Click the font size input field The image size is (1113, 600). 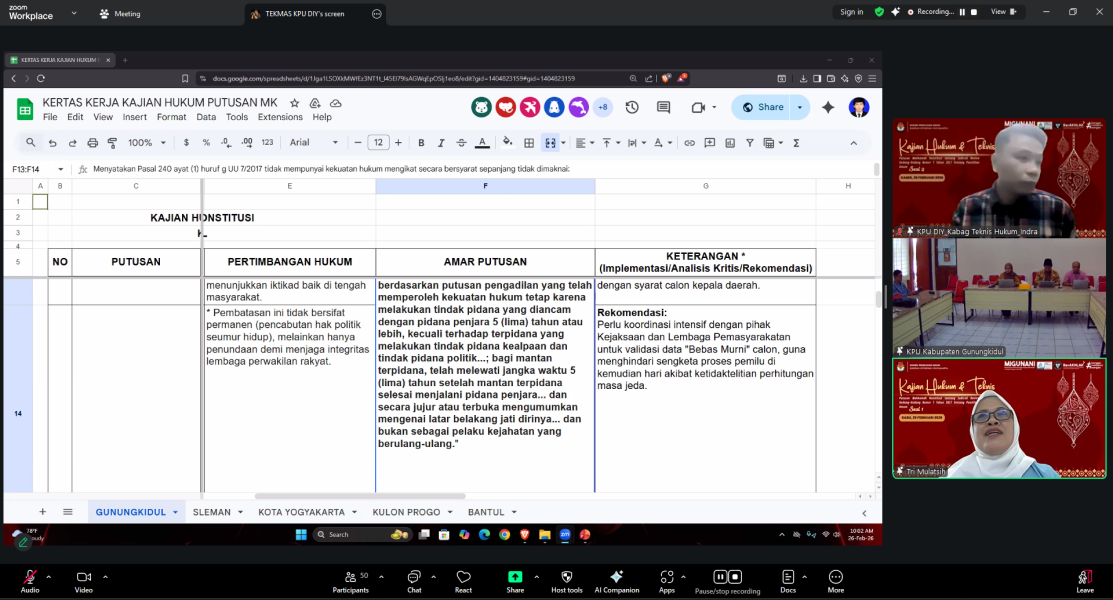pyautogui.click(x=378, y=143)
